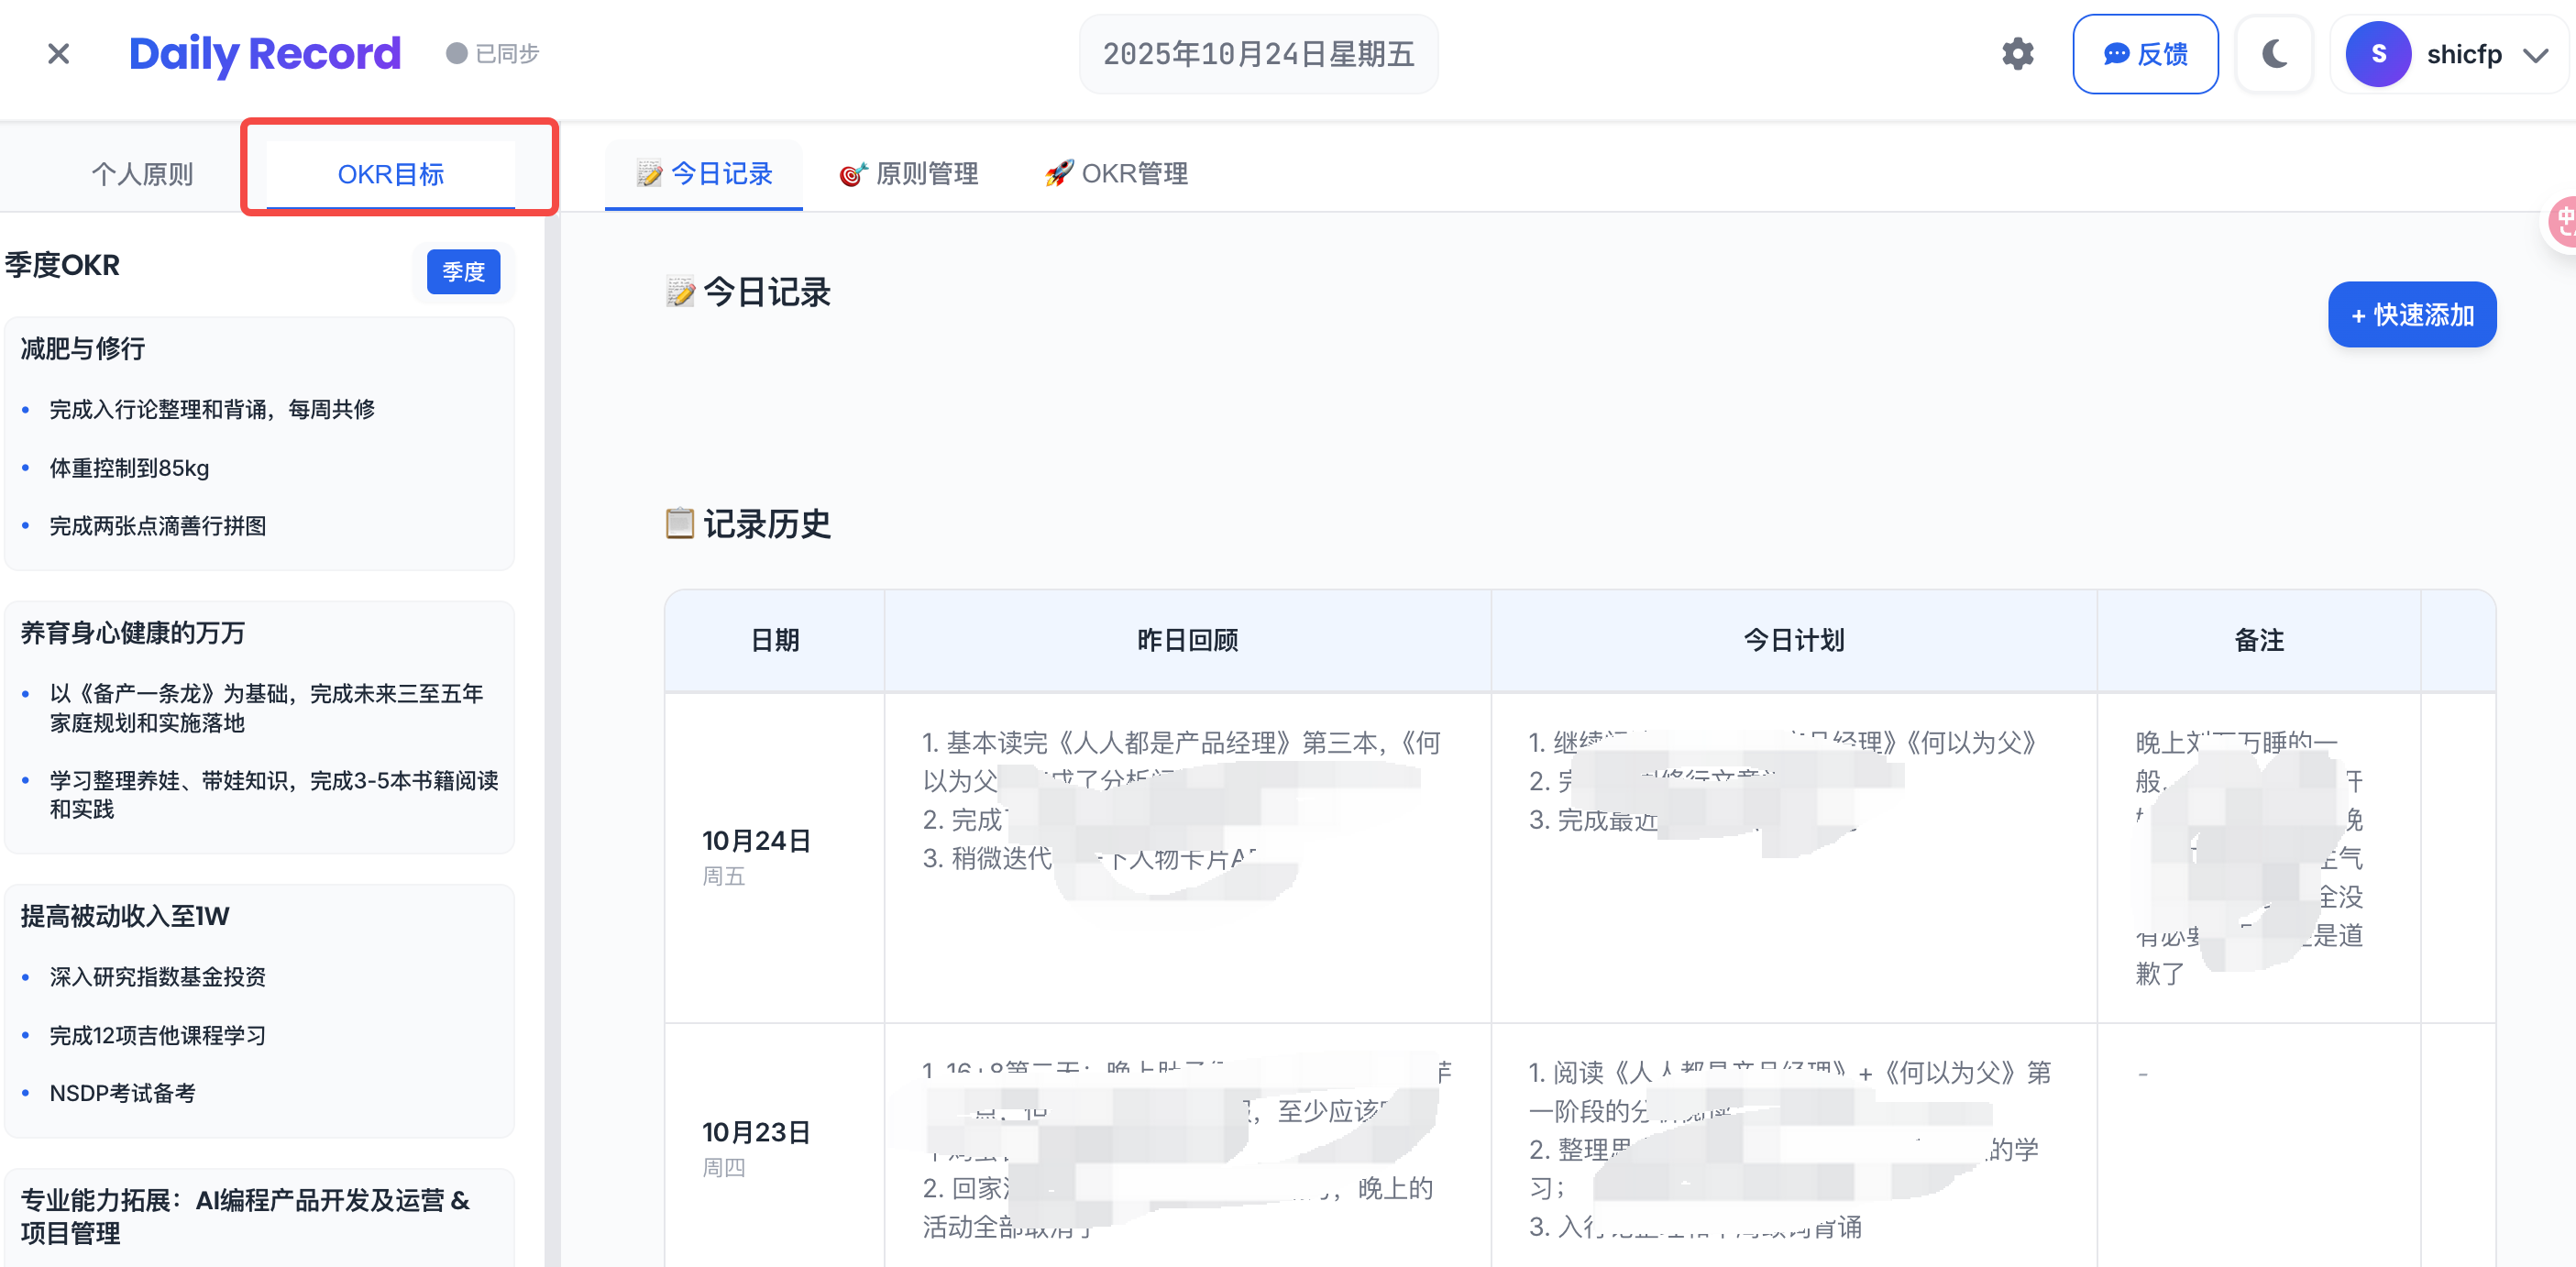The height and width of the screenshot is (1267, 2576).
Task: Toggle the 季度 period button
Action: [463, 272]
